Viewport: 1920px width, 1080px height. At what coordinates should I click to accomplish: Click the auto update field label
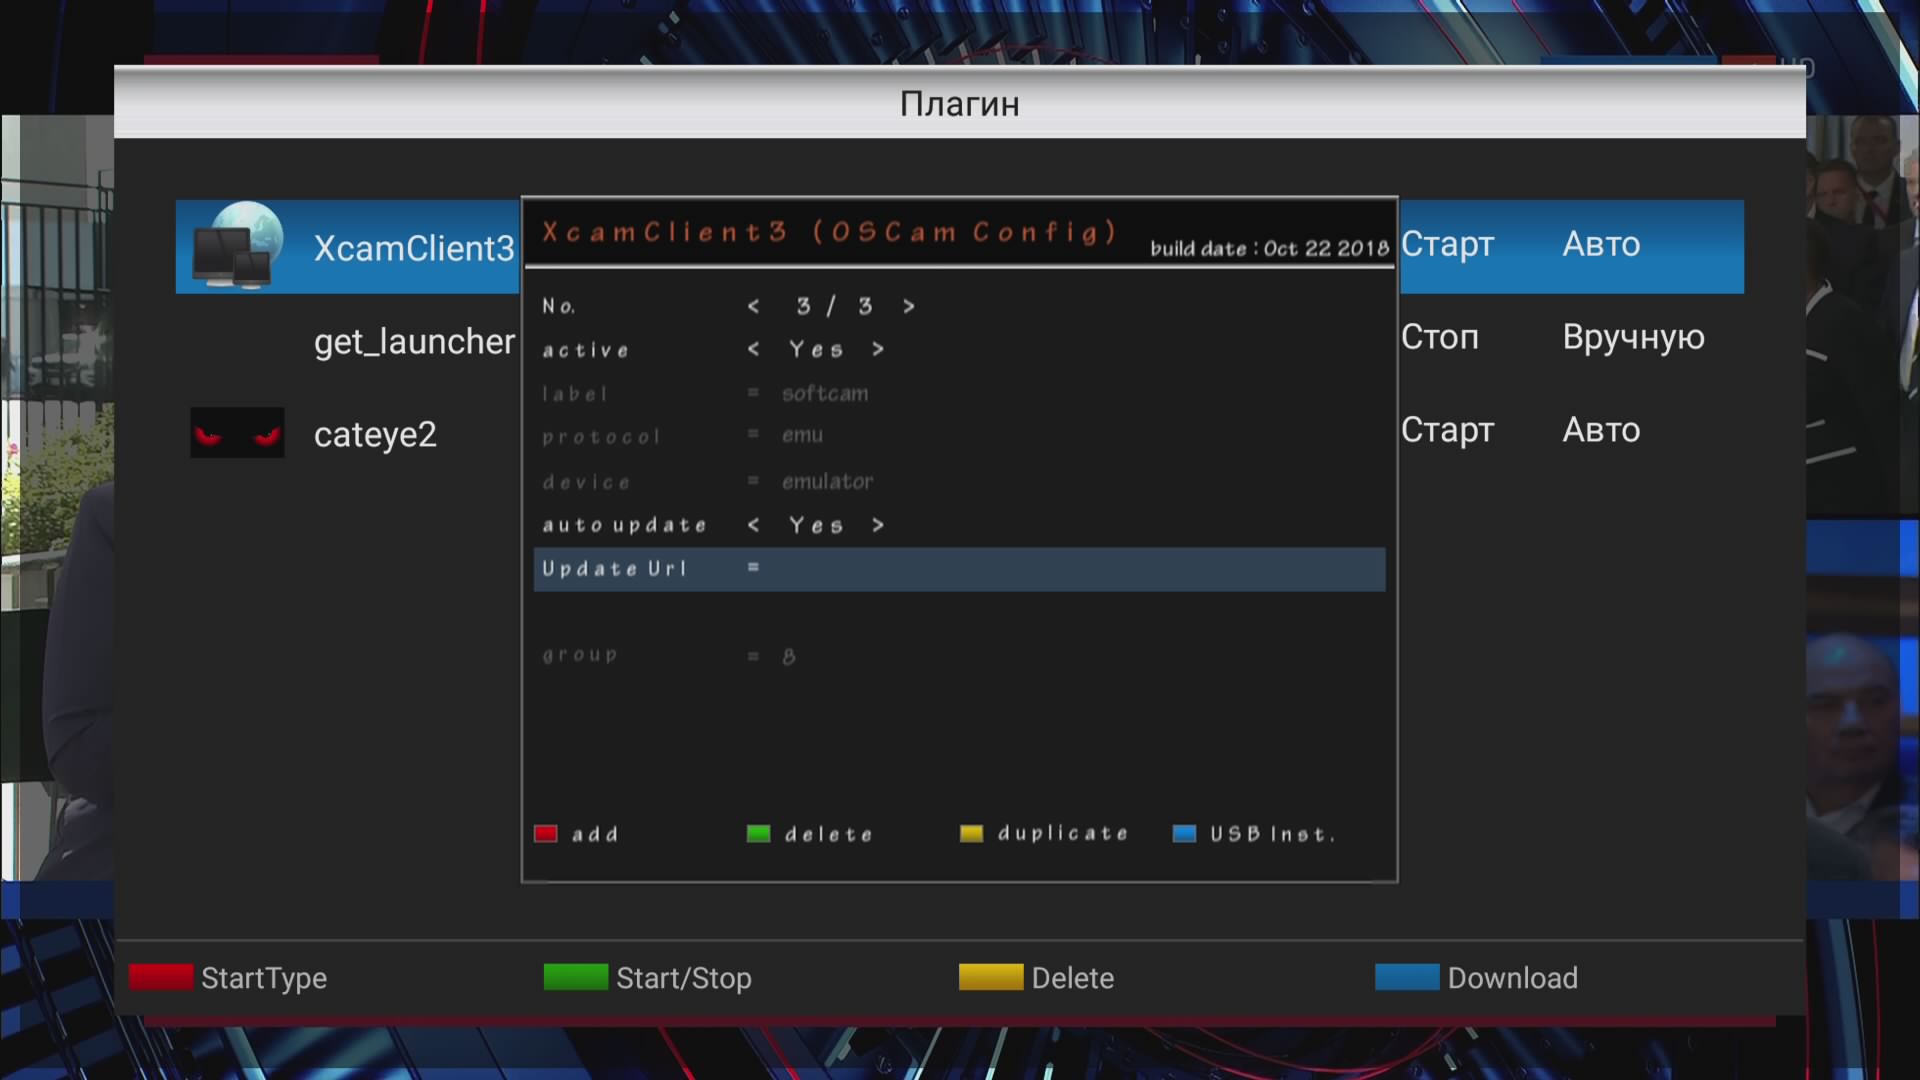coord(624,525)
